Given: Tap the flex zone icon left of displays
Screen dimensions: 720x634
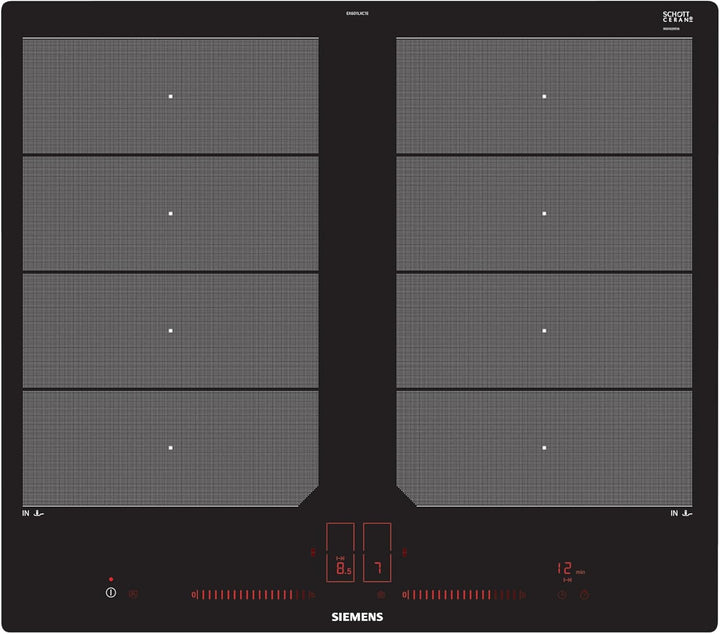Looking at the screenshot, I should 313,551.
